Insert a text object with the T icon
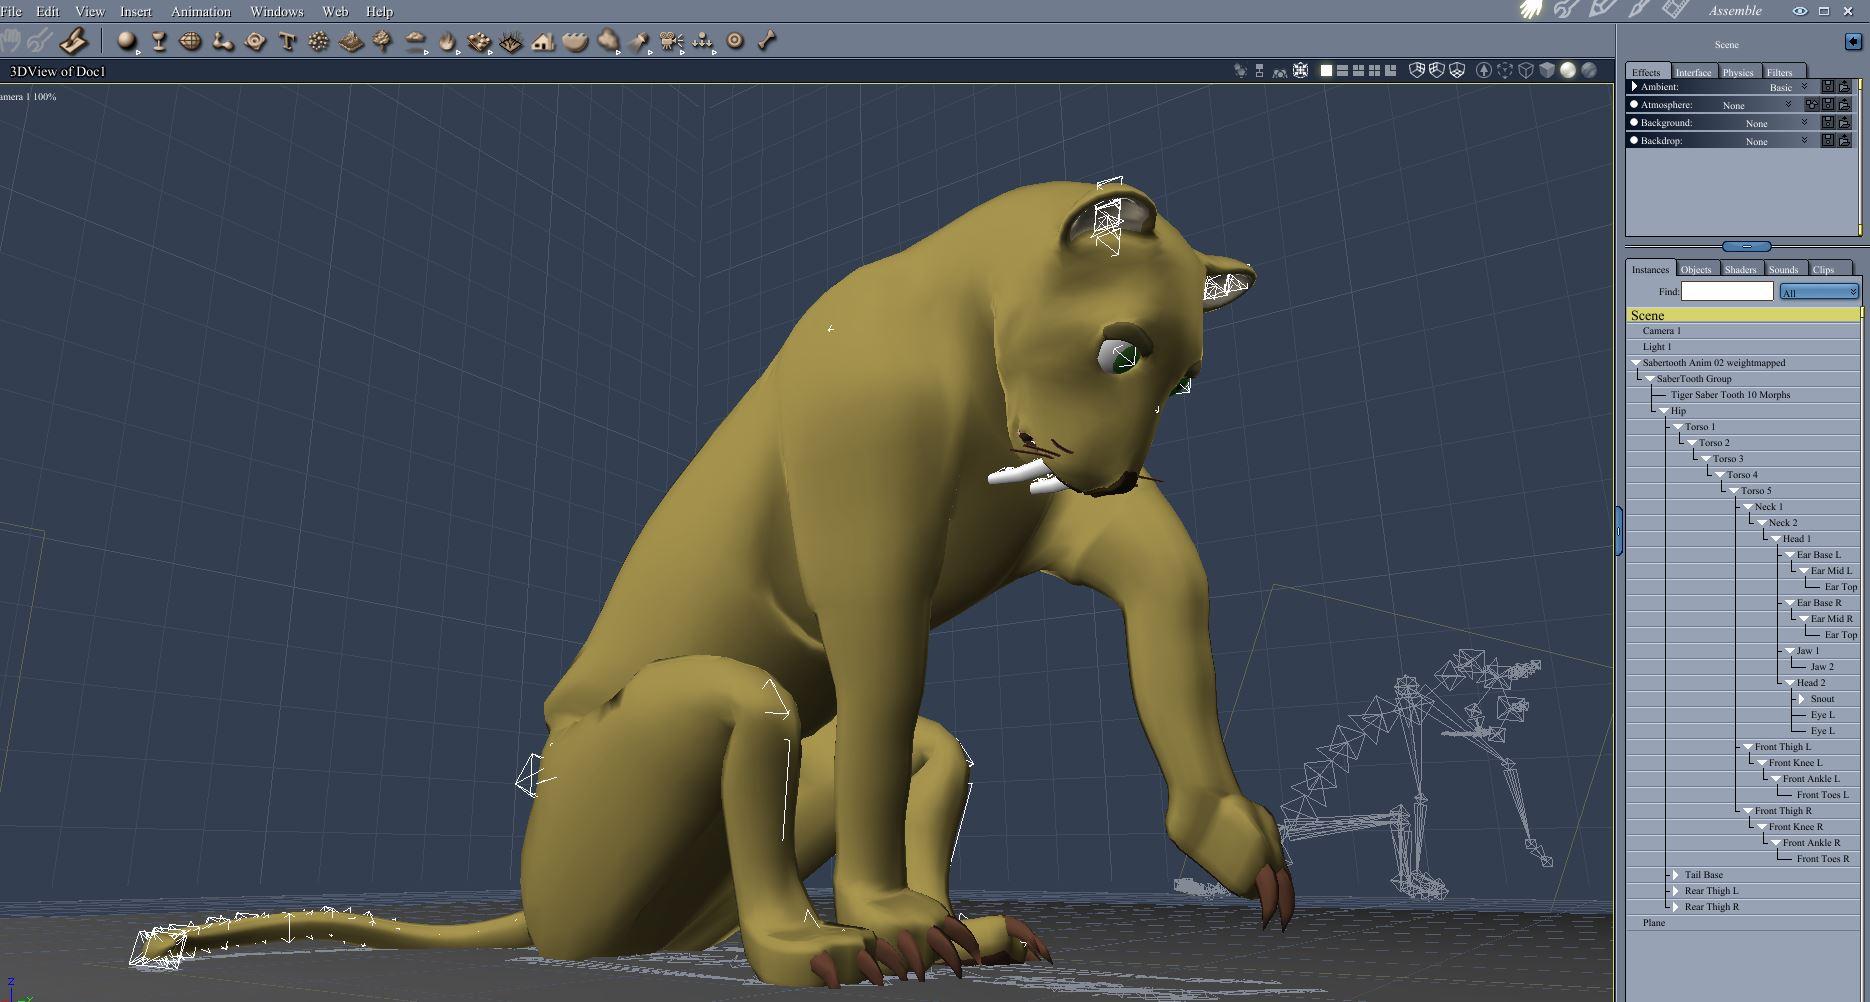Viewport: 1870px width, 1002px height. tap(287, 41)
